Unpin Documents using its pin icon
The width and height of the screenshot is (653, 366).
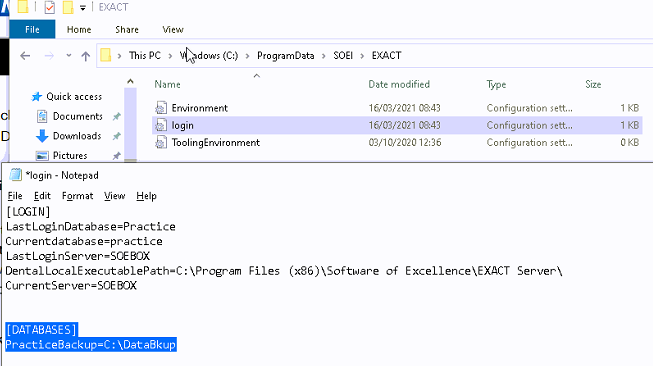[x=117, y=117]
